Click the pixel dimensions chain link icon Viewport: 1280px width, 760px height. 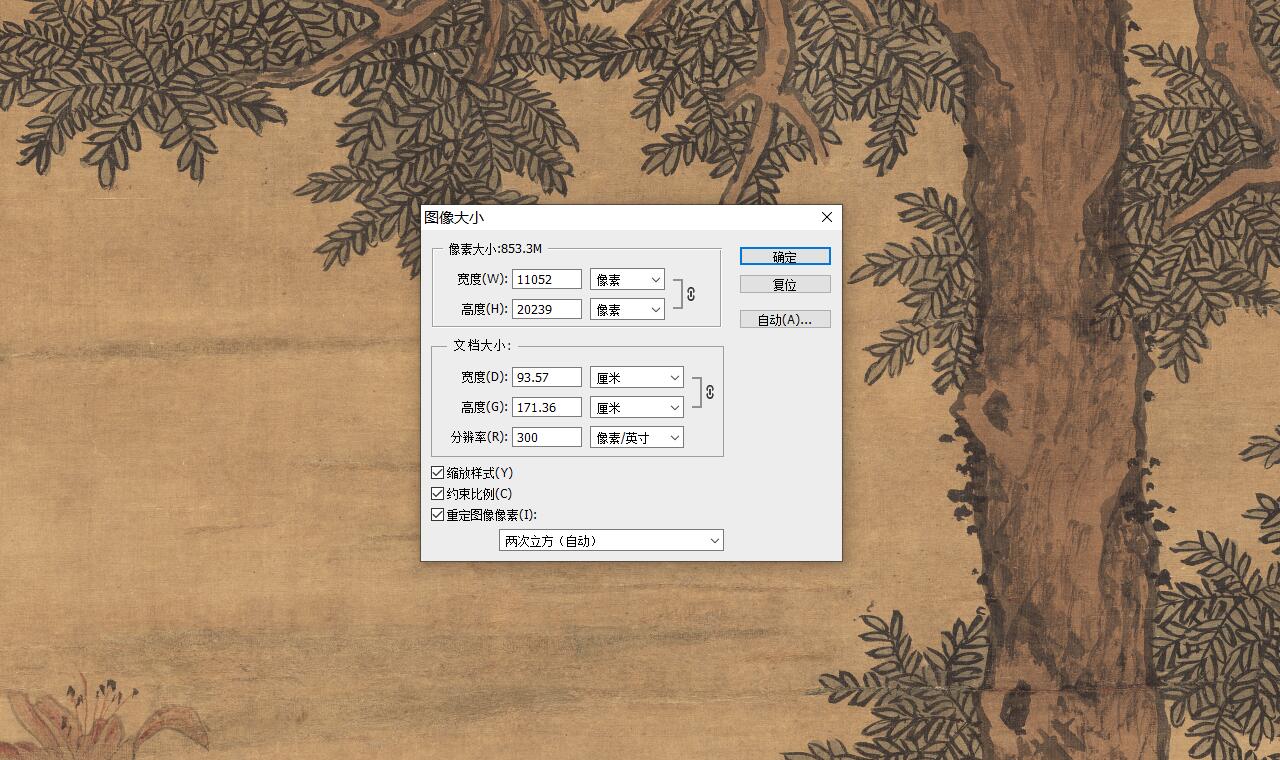tap(691, 294)
